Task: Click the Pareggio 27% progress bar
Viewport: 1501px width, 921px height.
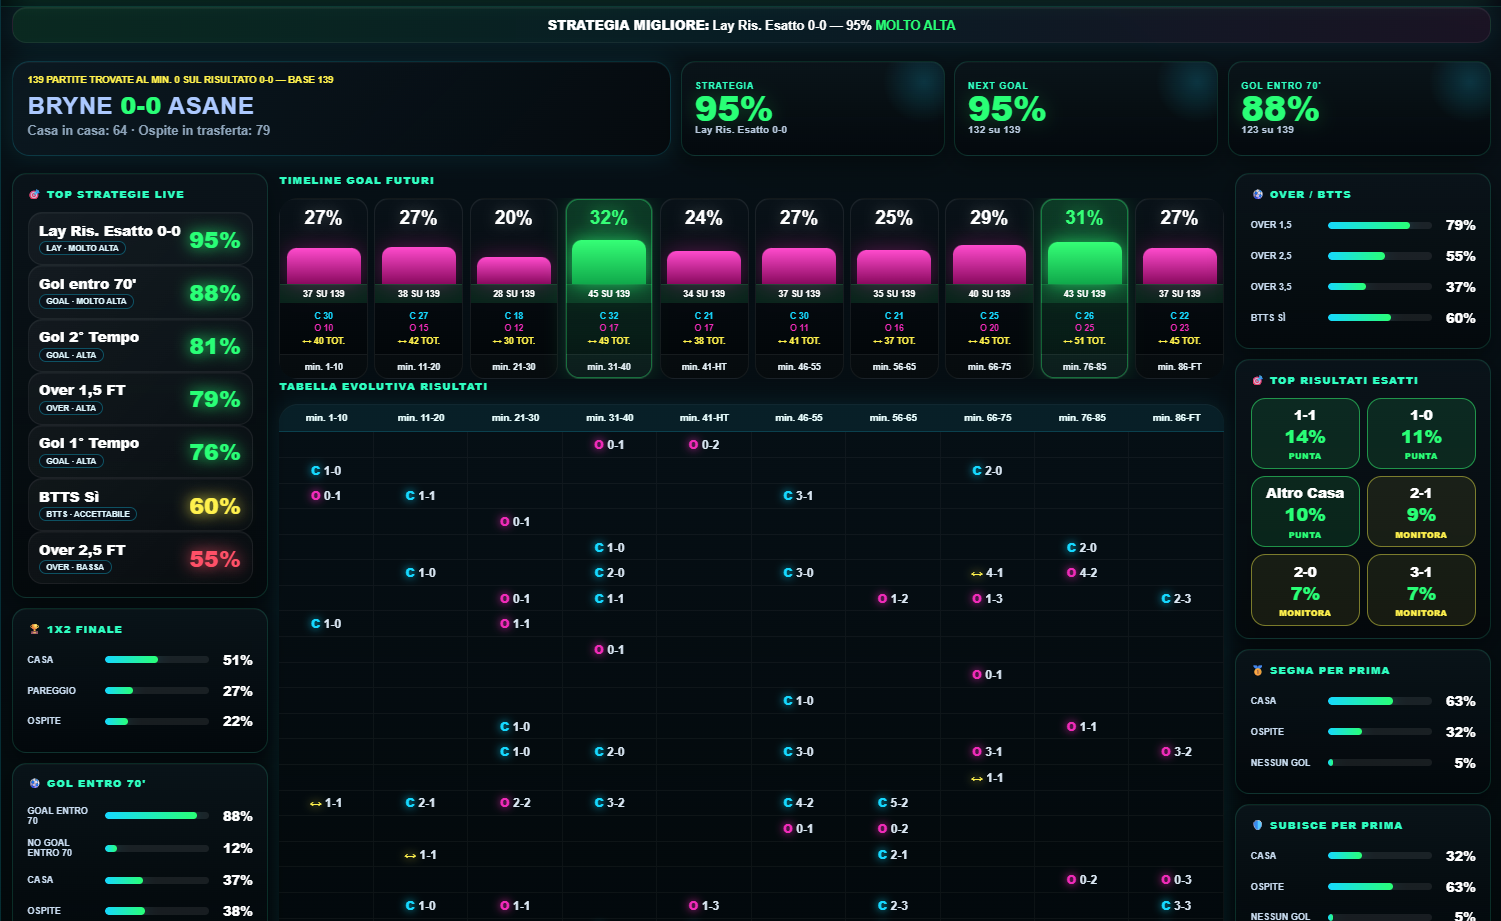Action: (157, 691)
